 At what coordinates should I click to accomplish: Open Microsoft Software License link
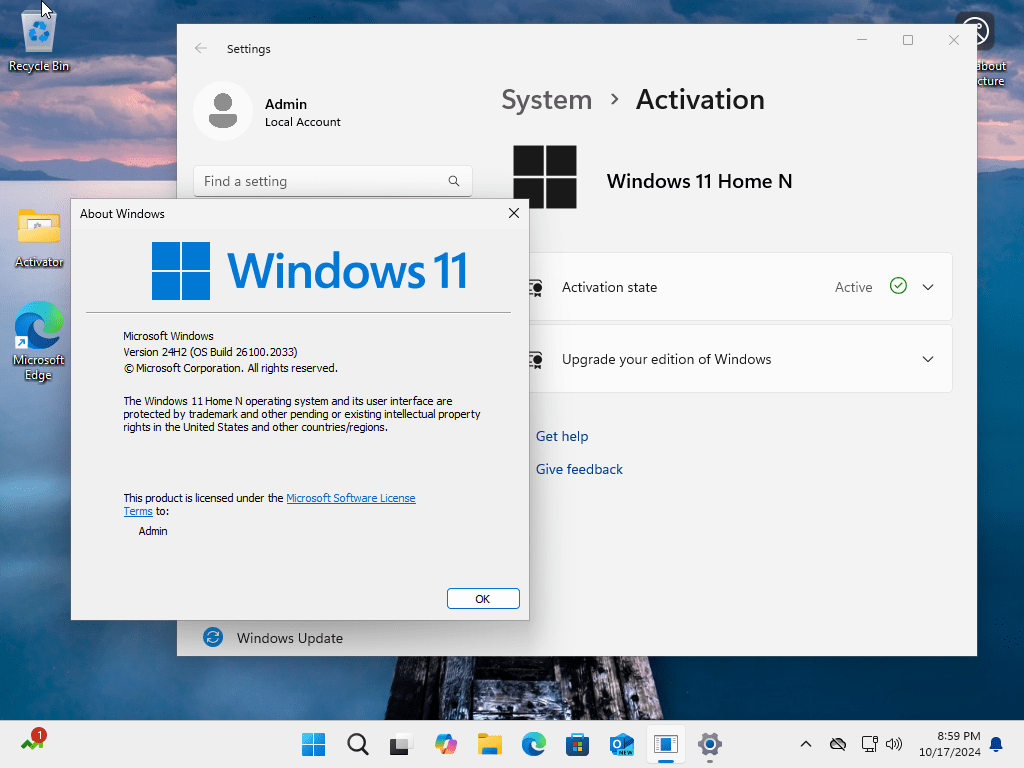(351, 498)
